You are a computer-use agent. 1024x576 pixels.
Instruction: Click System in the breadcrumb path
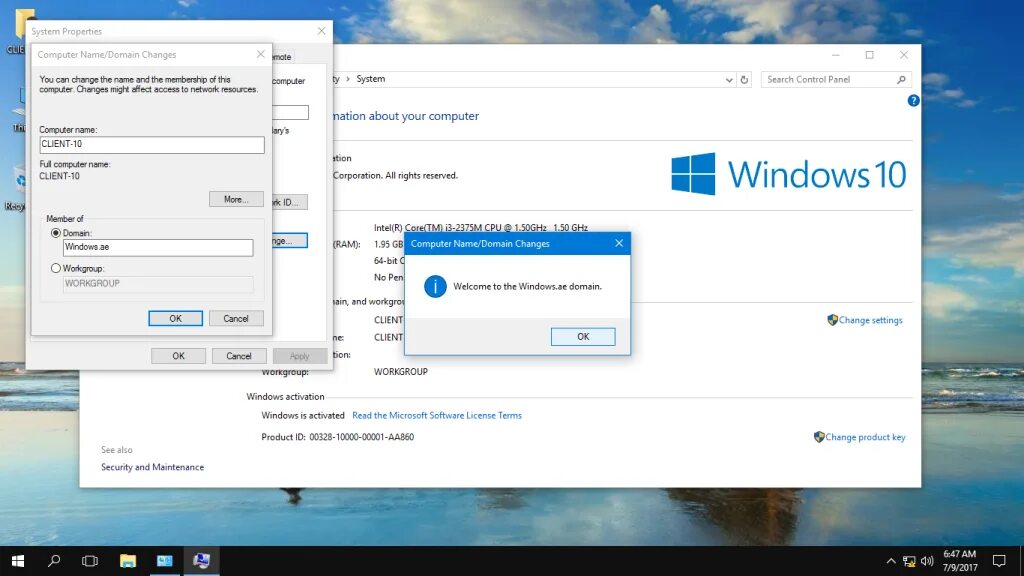coord(370,79)
